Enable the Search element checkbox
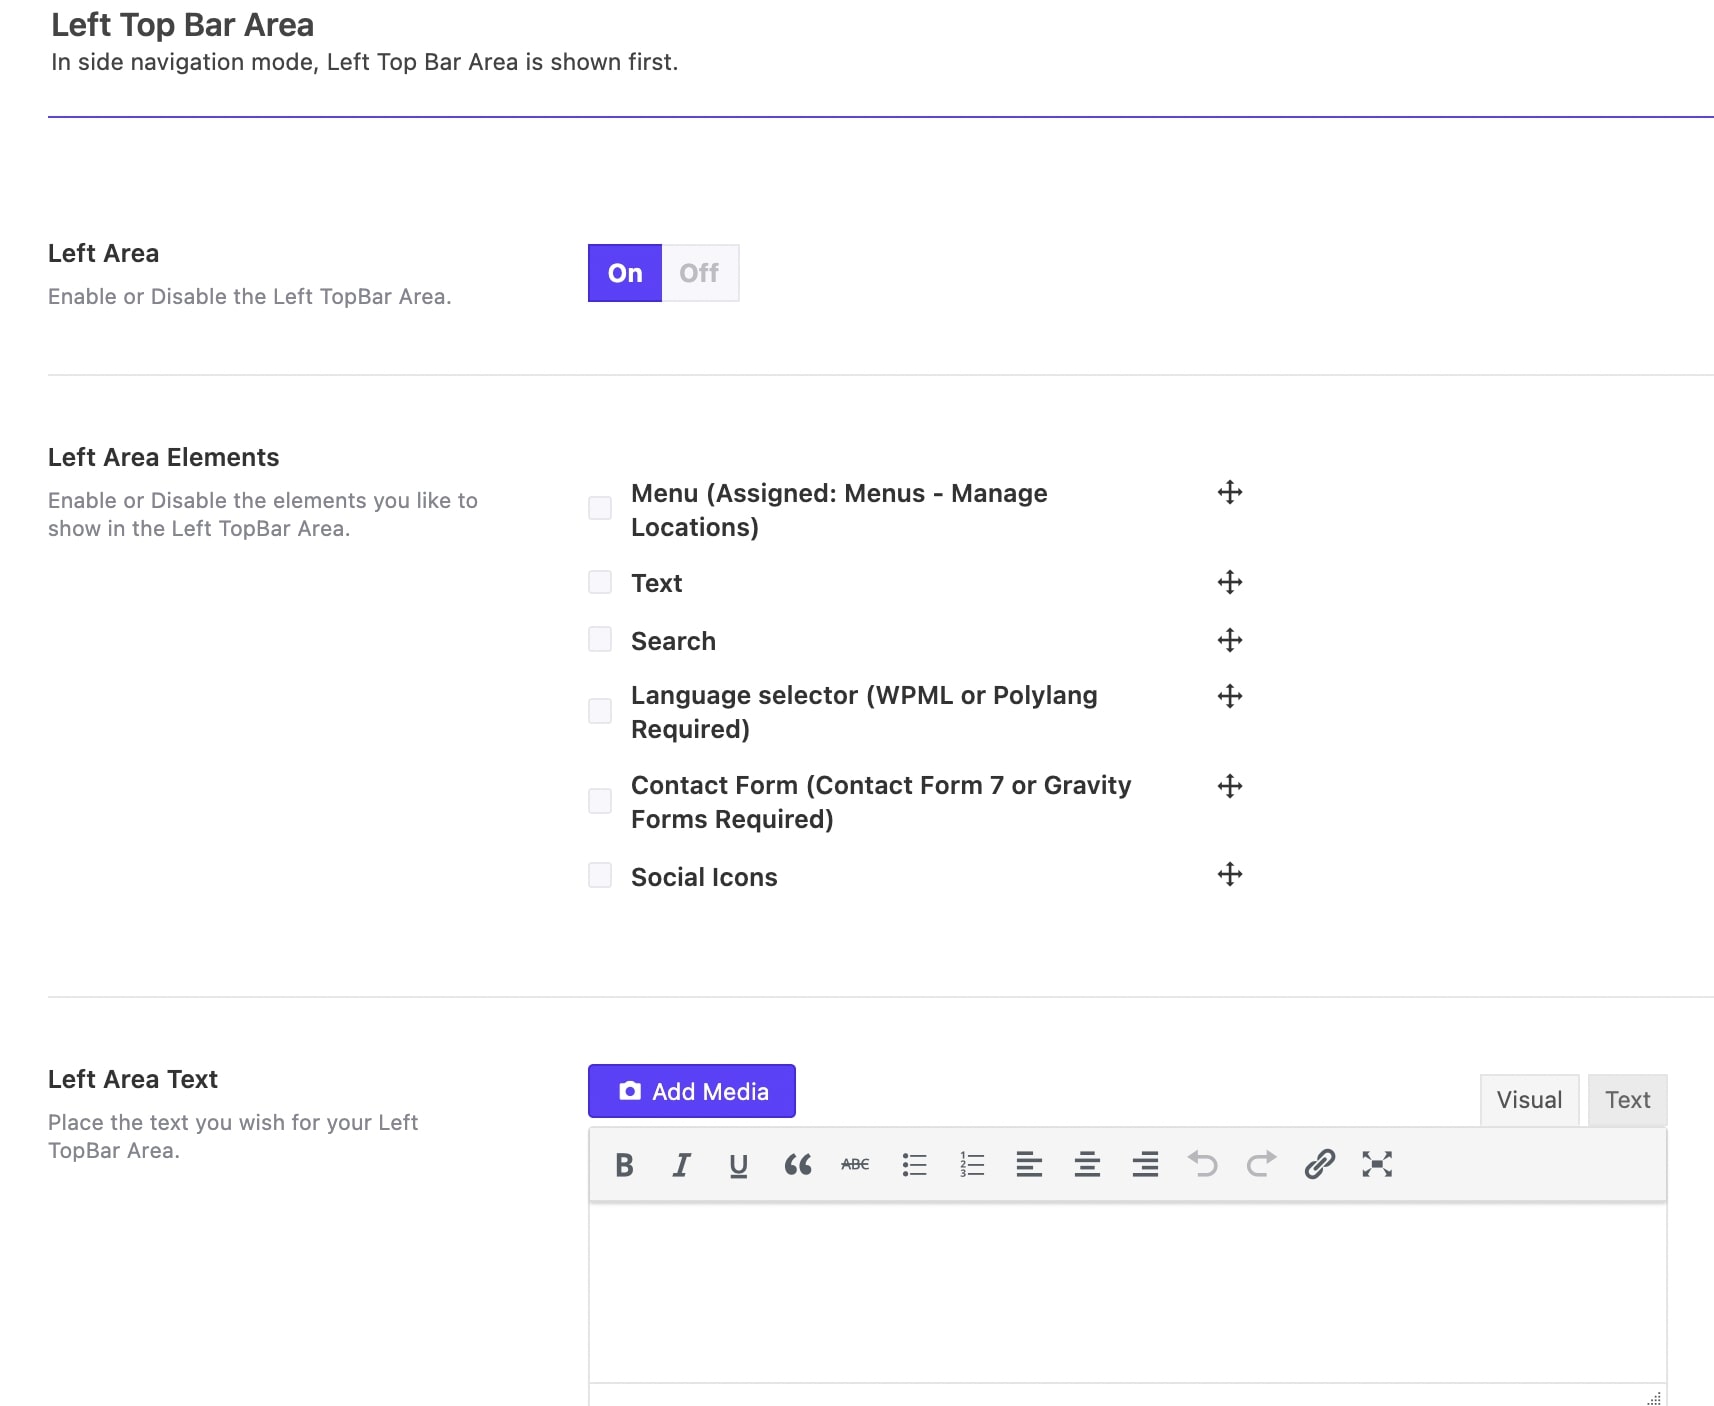Viewport: 1714px width, 1406px height. coord(600,640)
